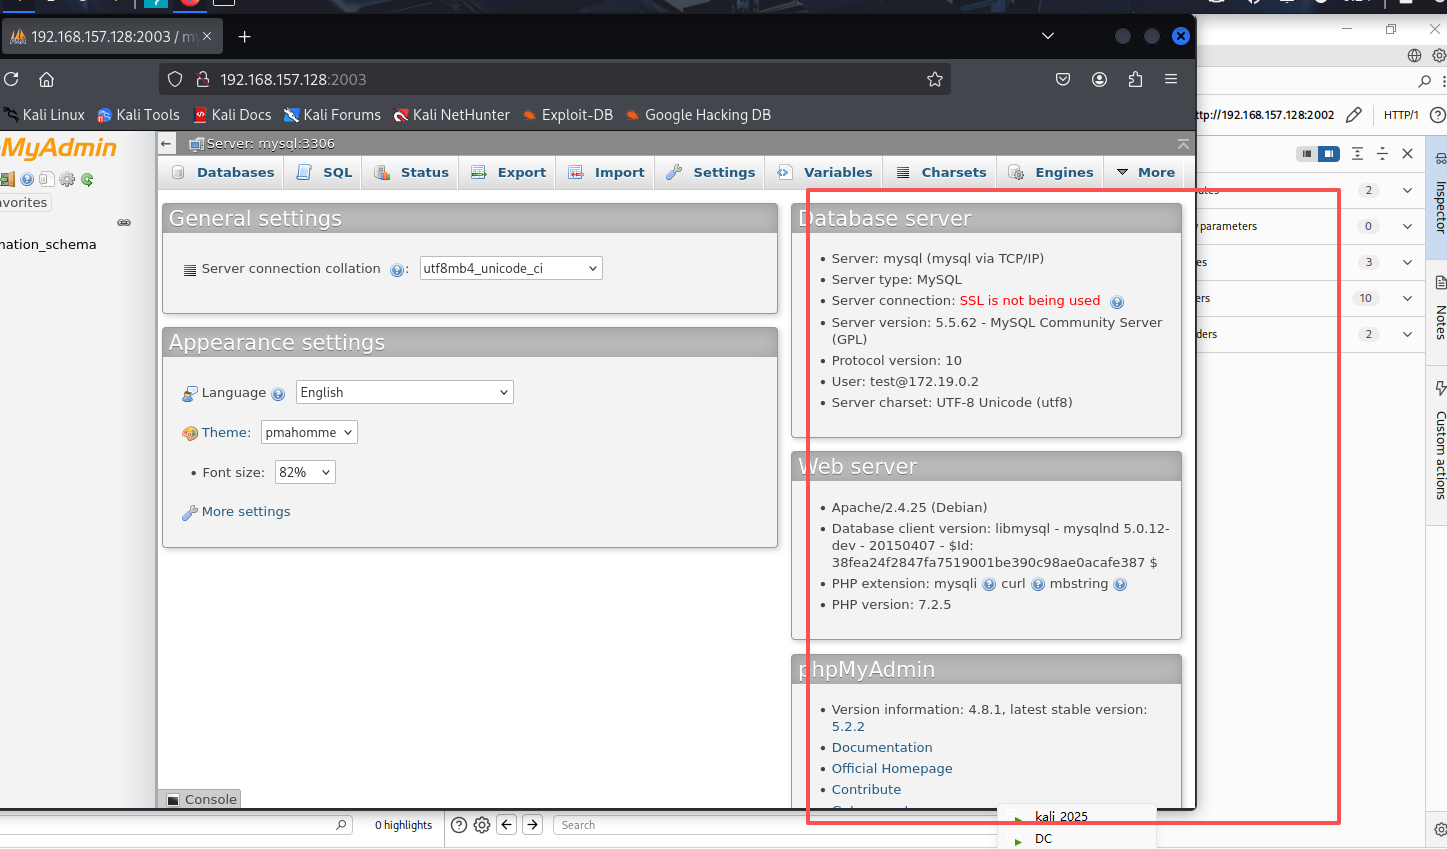Open the Server connection collation dropdown

click(511, 268)
